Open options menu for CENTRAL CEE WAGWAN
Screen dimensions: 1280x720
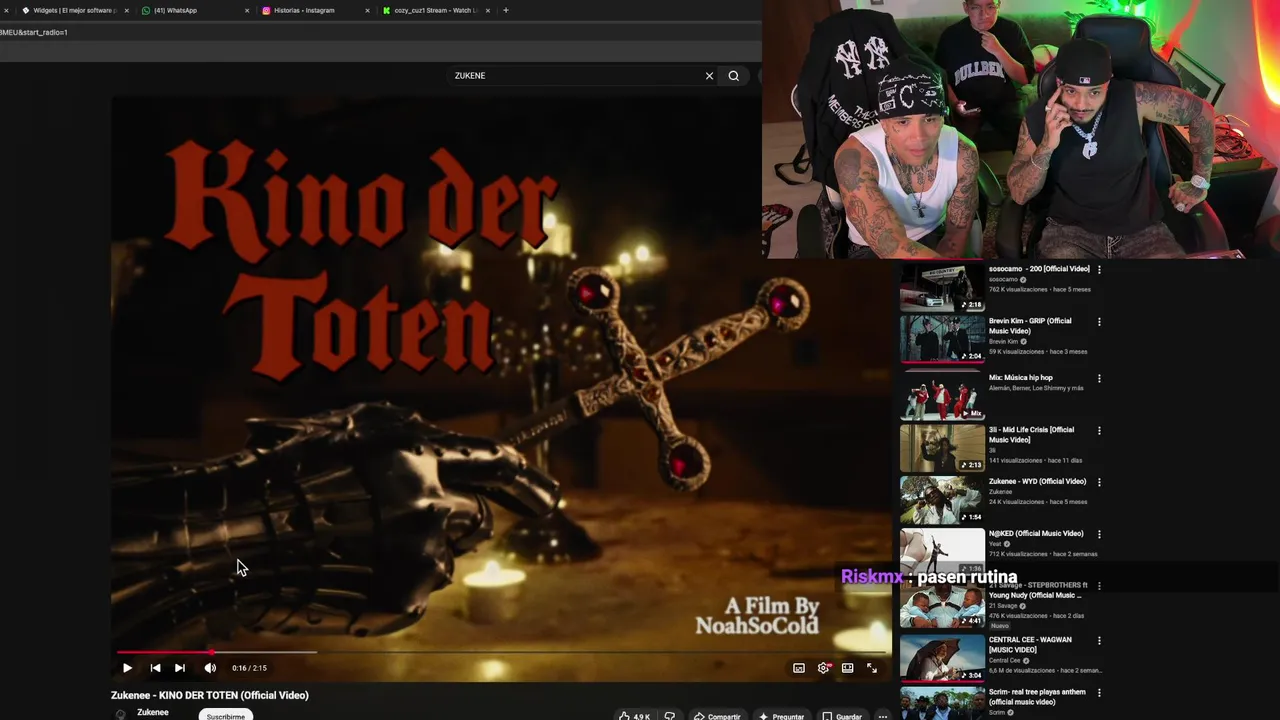(1099, 641)
